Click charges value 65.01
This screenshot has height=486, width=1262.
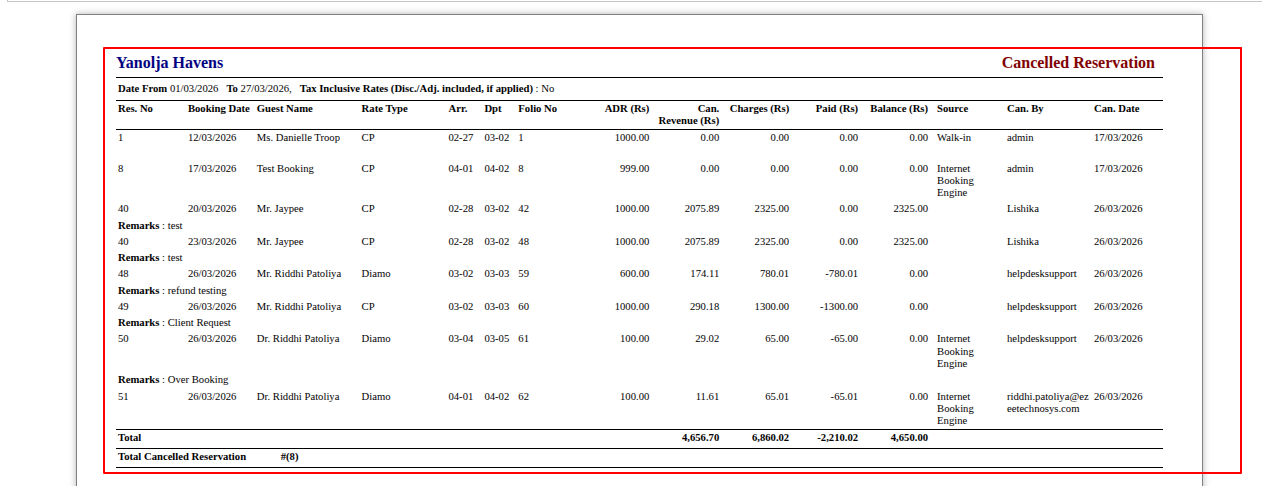777,397
